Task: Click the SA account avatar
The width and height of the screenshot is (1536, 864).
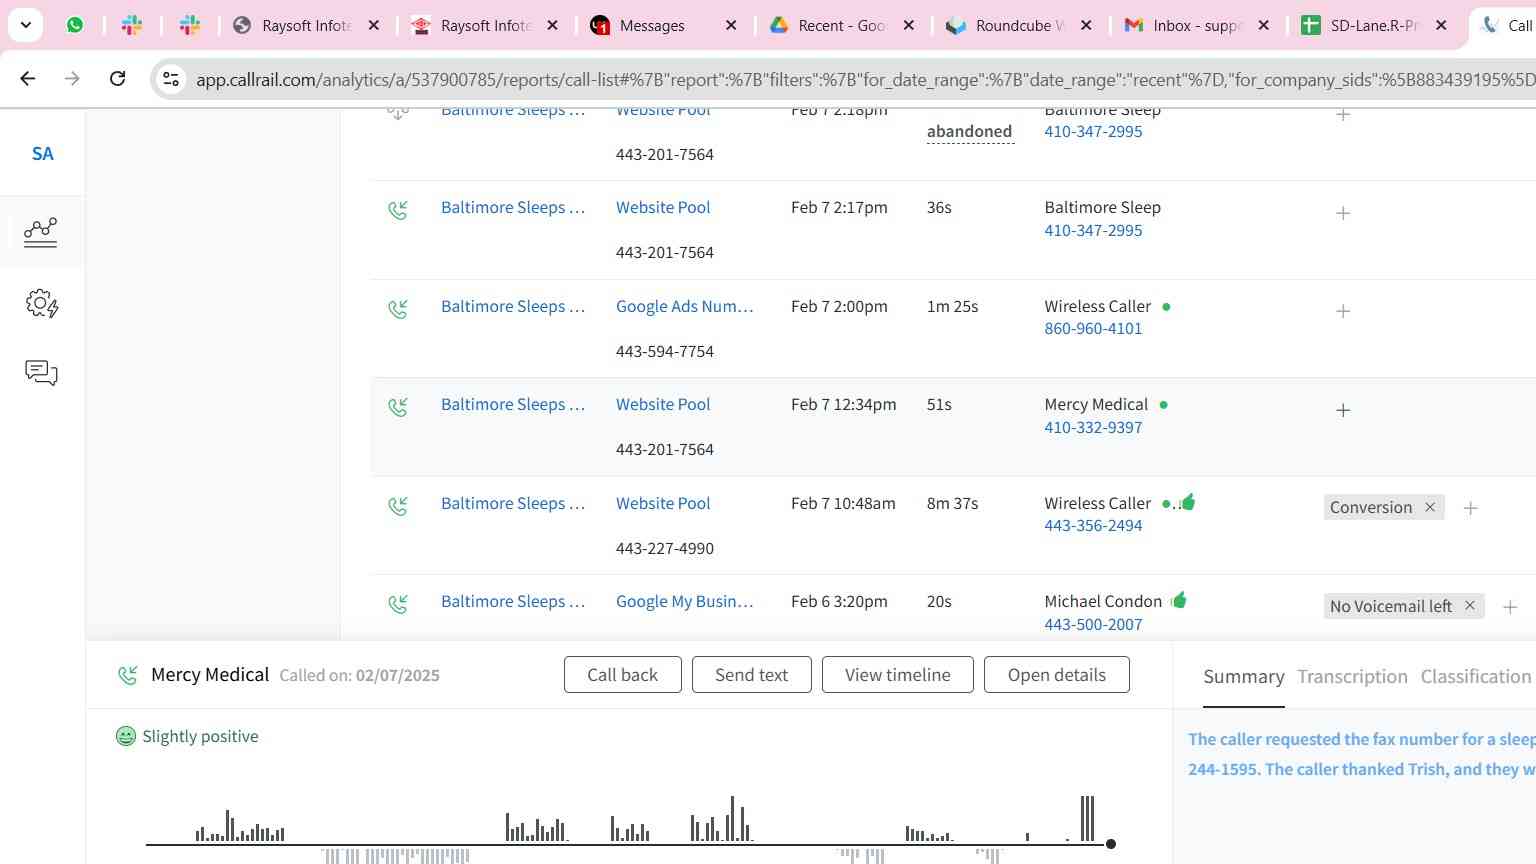Action: (x=42, y=154)
